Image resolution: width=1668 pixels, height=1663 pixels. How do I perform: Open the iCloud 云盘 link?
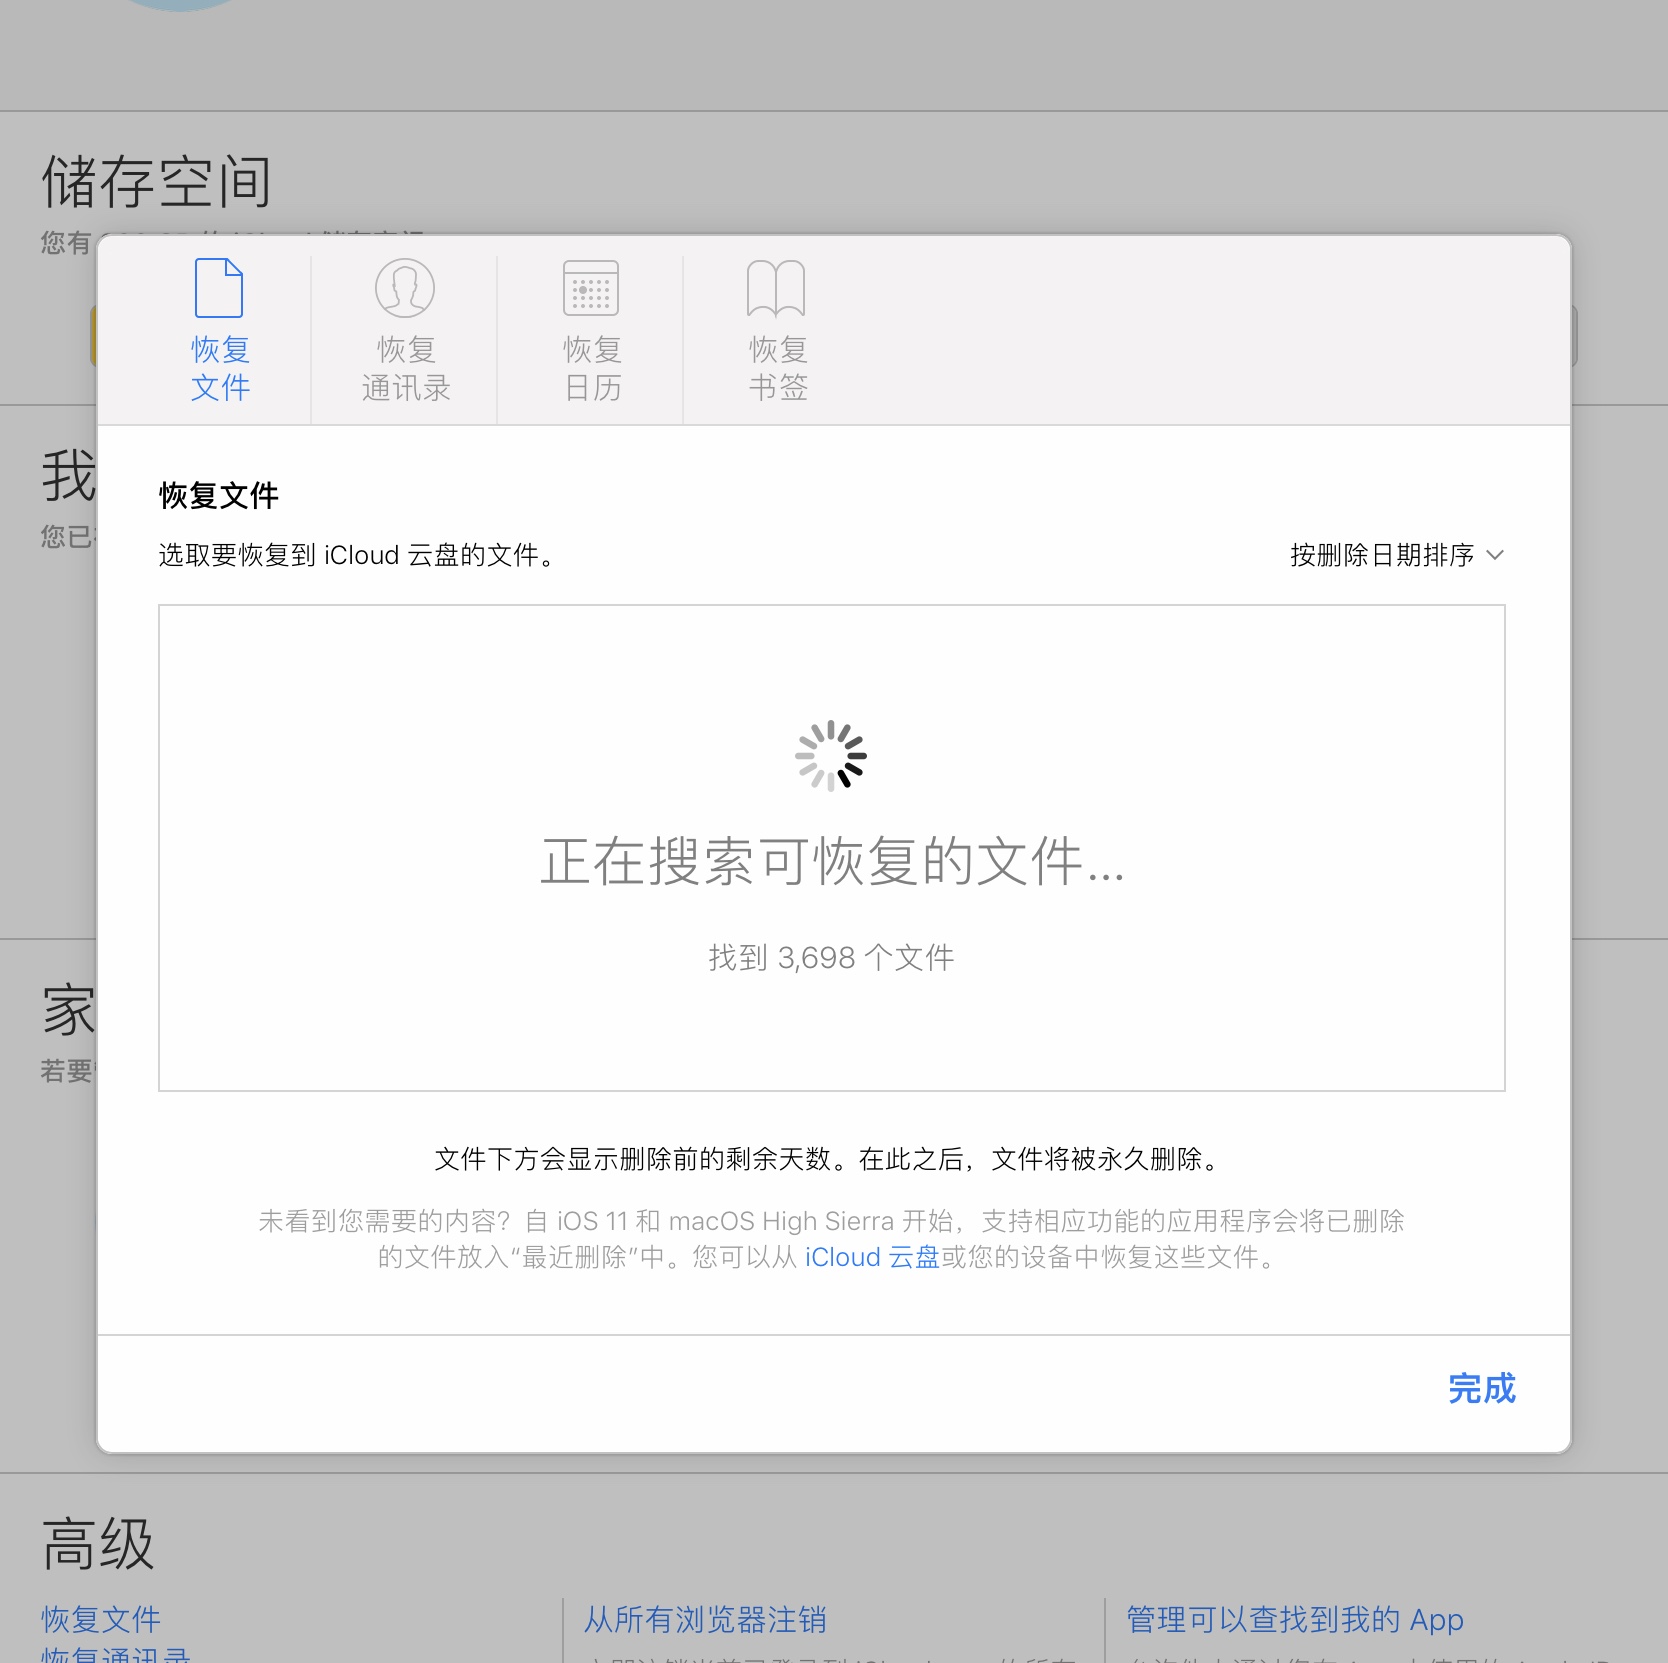[x=872, y=1257]
